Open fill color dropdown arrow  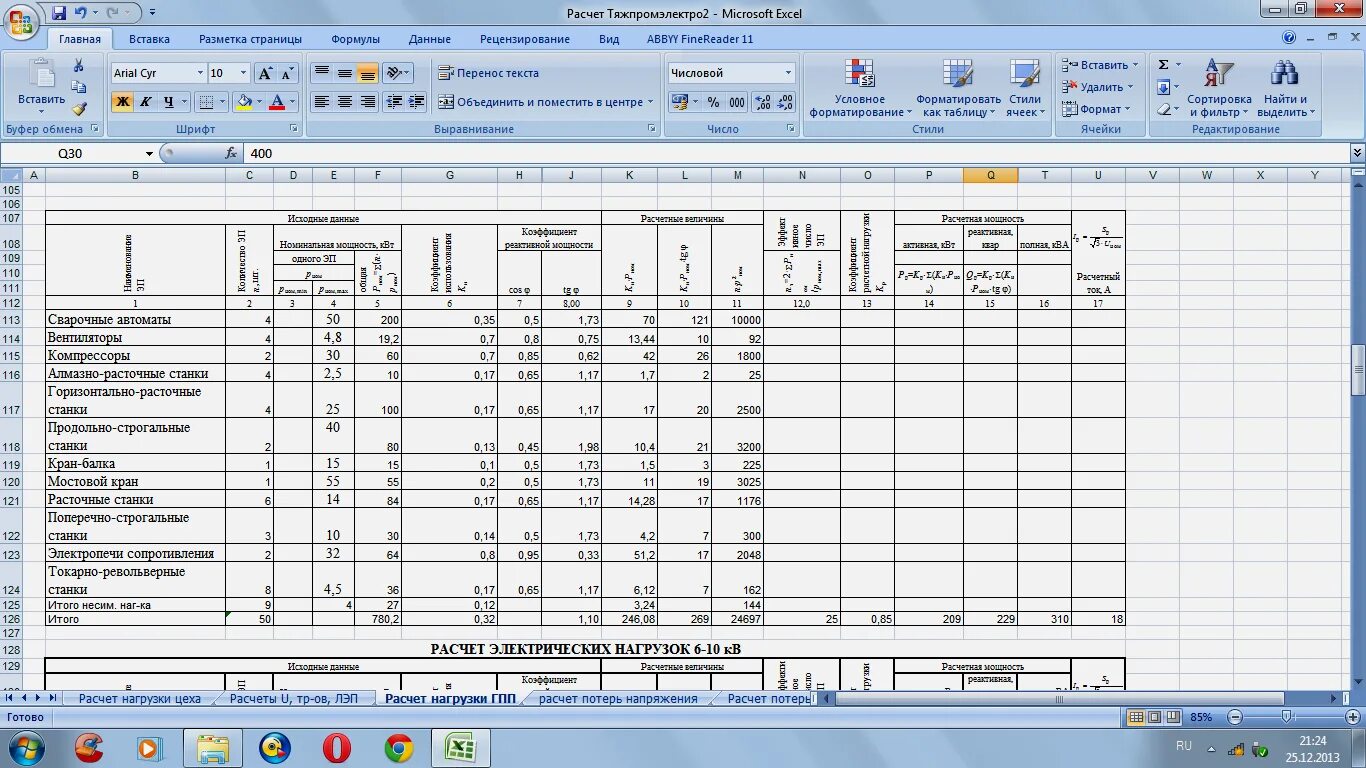259,102
